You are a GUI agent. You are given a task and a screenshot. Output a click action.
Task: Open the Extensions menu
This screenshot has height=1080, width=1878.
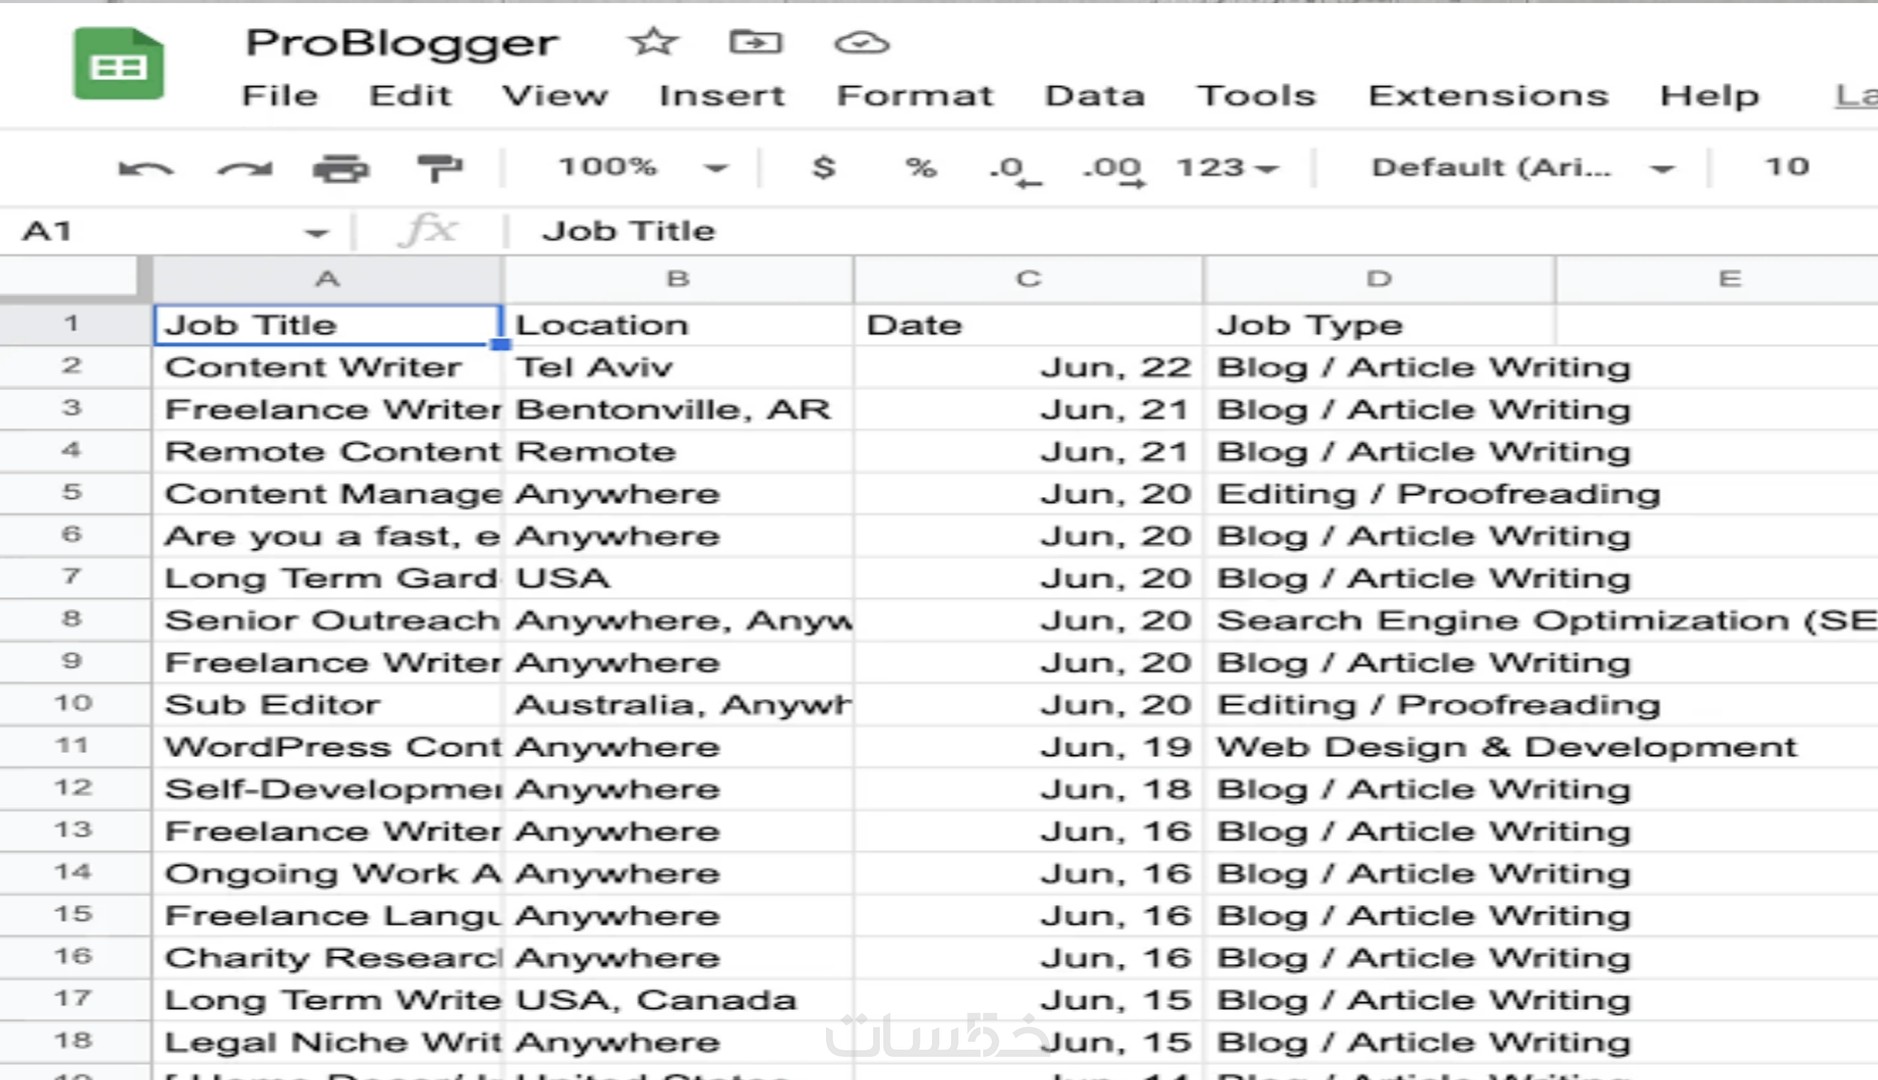(x=1488, y=95)
